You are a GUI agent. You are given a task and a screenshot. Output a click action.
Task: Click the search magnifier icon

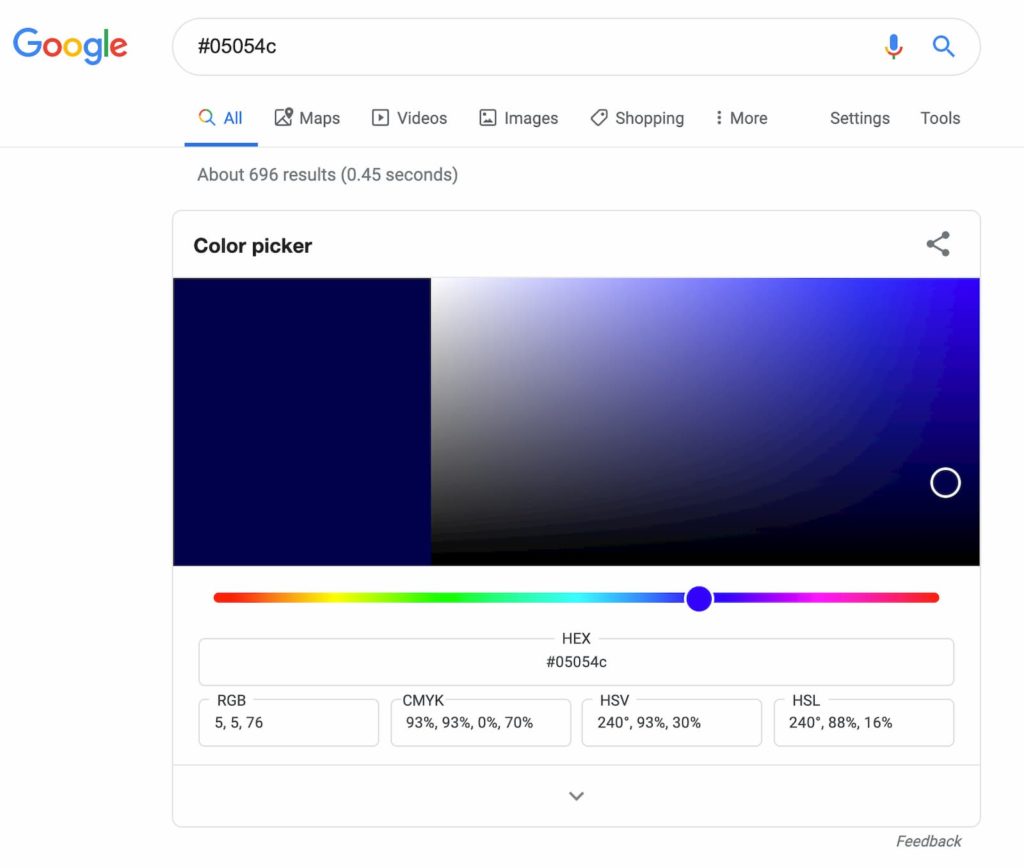point(943,46)
